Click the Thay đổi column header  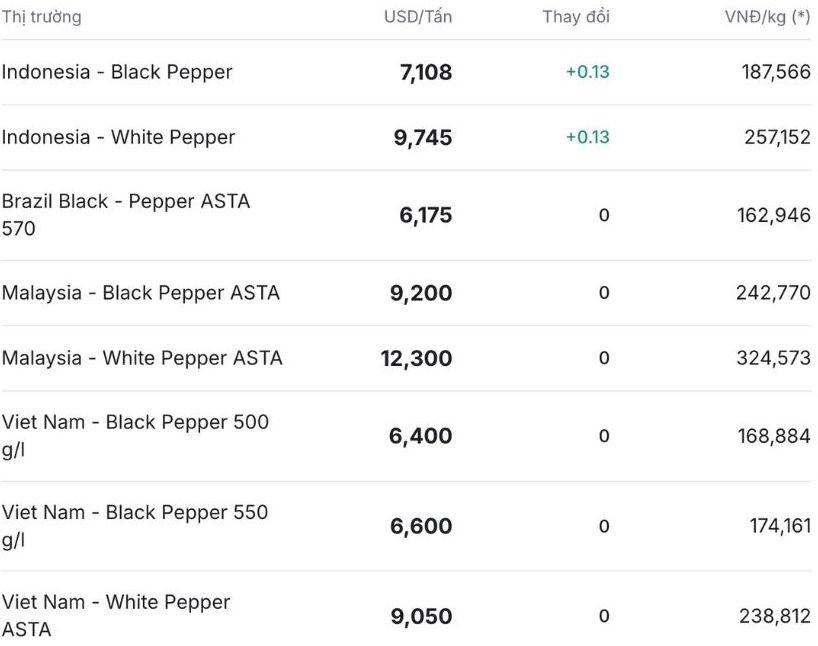575,17
